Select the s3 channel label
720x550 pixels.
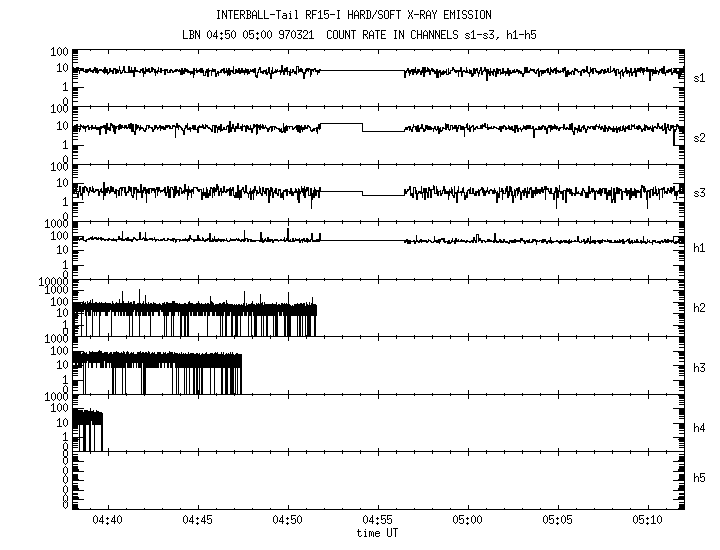[x=700, y=193]
